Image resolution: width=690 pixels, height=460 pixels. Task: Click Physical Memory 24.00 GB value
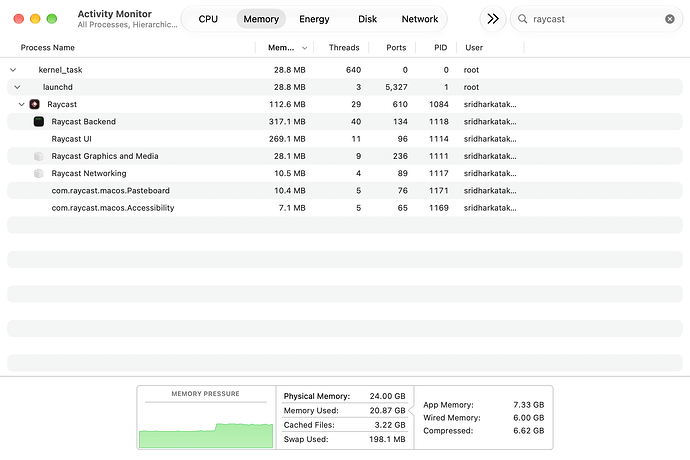(x=387, y=396)
